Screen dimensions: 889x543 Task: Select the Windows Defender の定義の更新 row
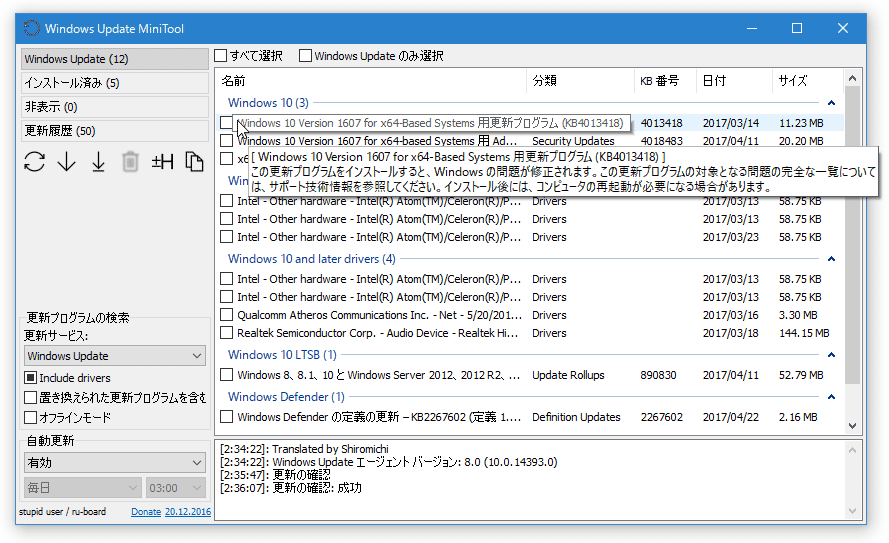coord(530,417)
